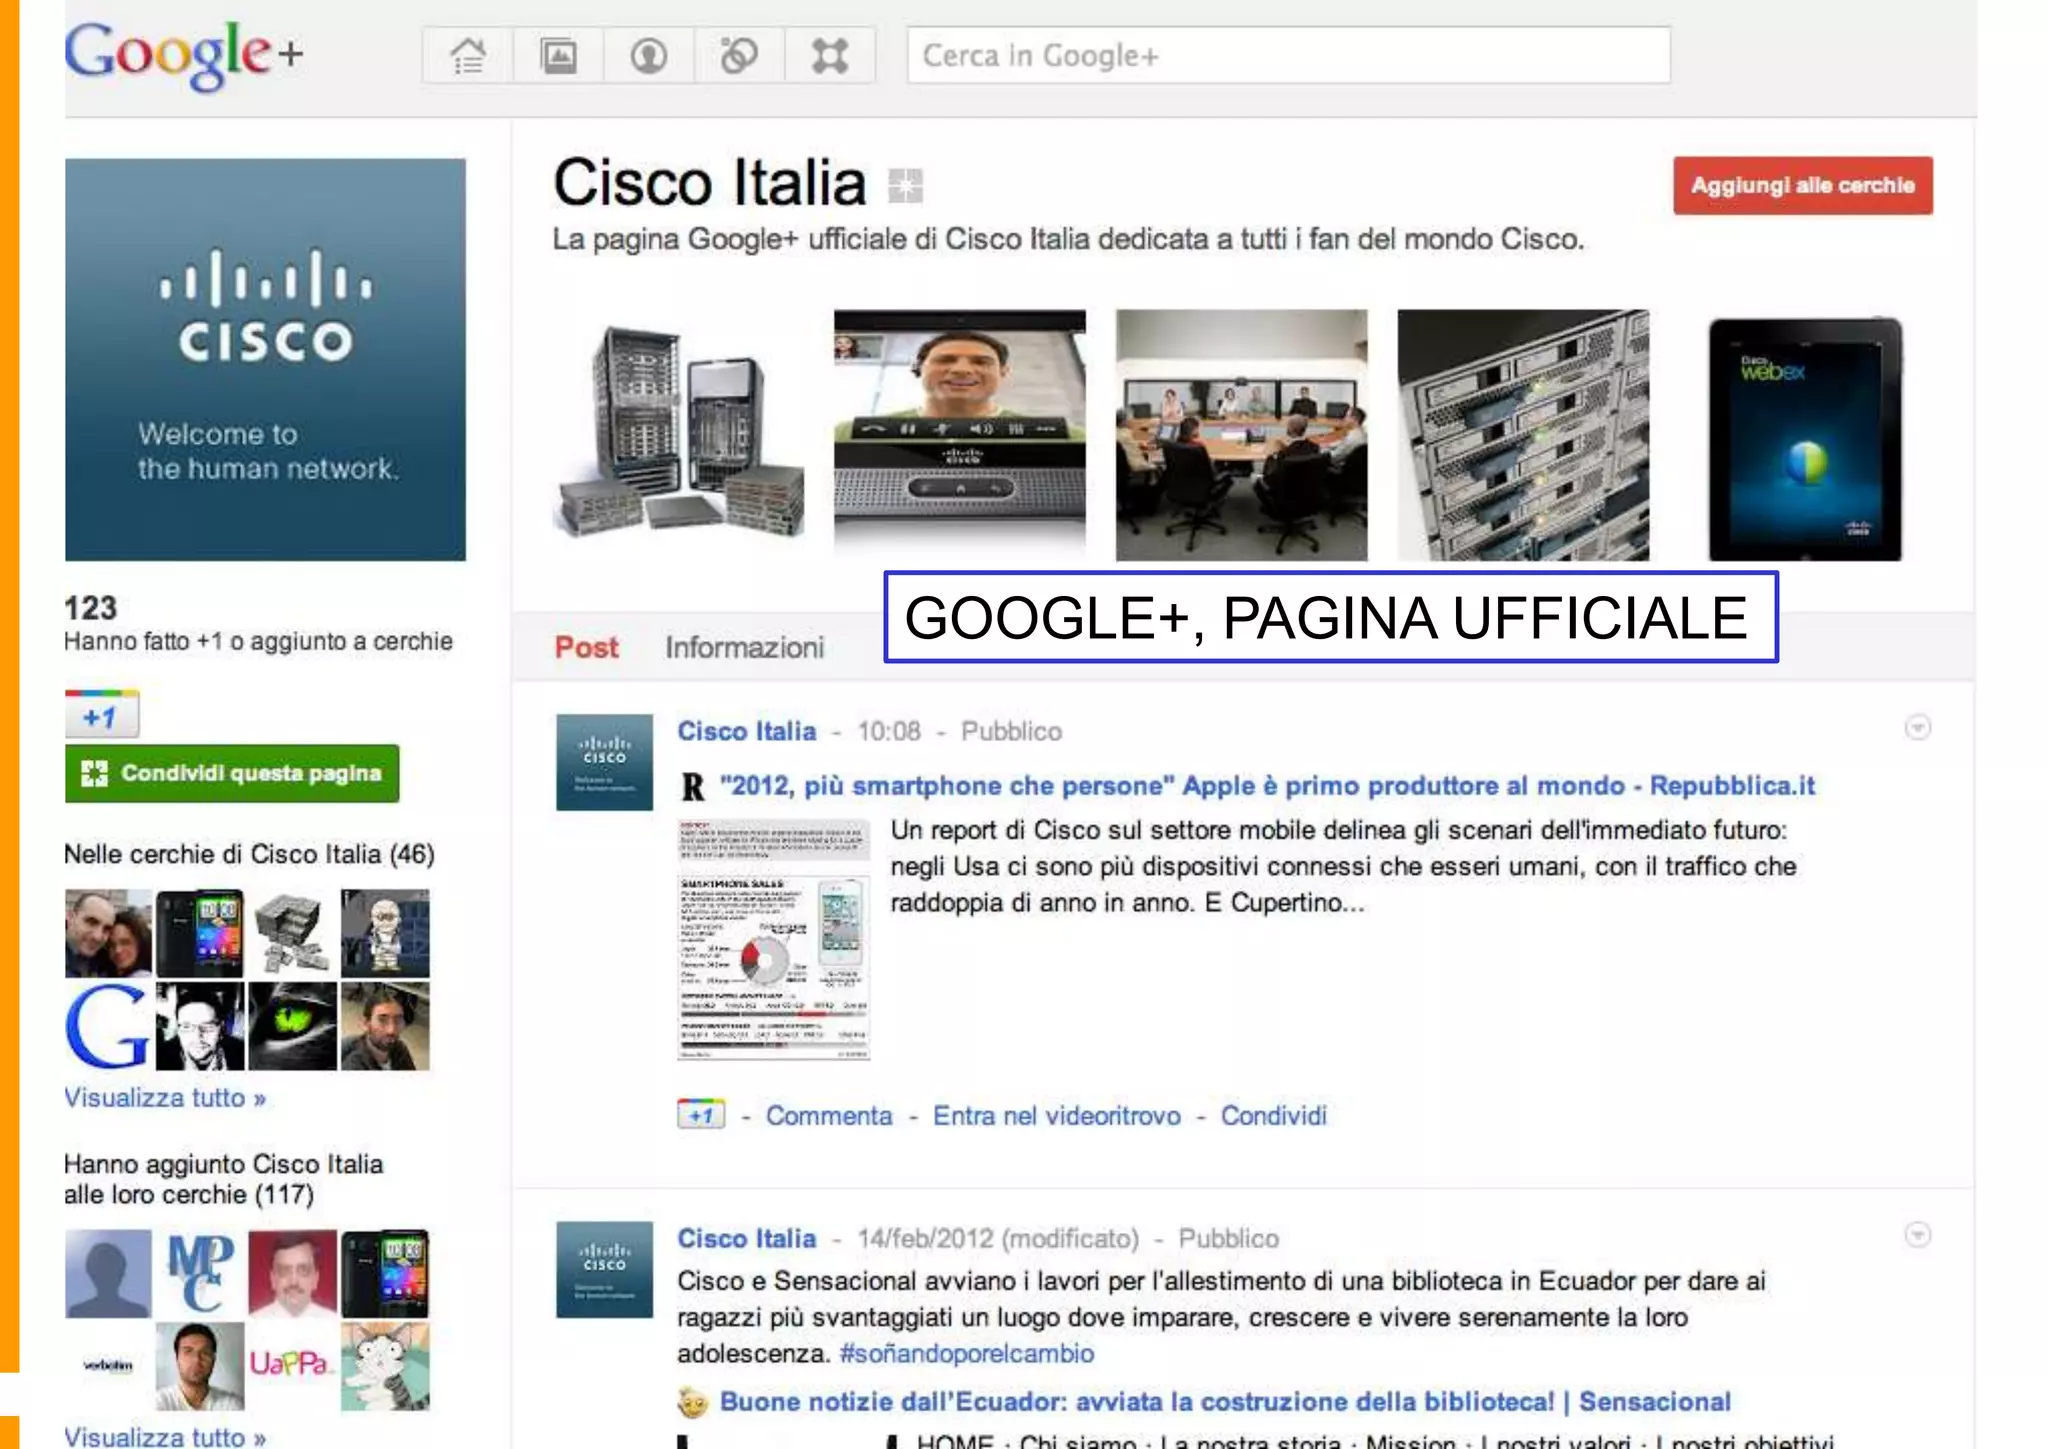Screen dimensions: 2048x1449
Task: Open the bearded man avatar in Cisco's circles
Action: point(385,1026)
